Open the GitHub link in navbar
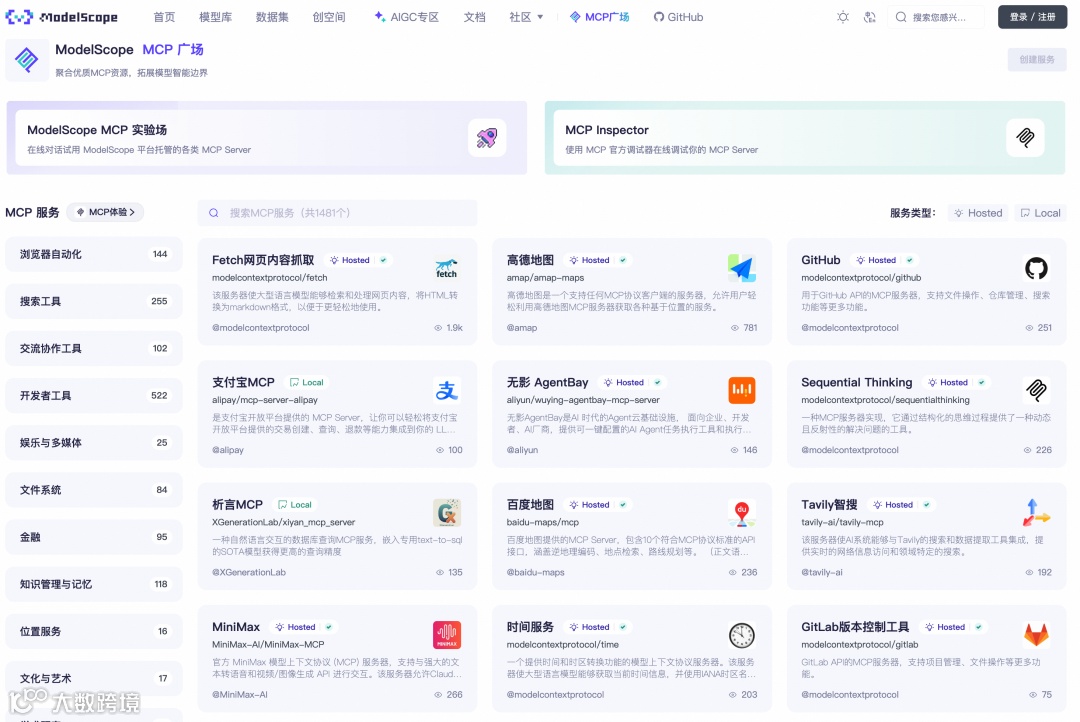This screenshot has width=1080, height=722. pos(678,17)
